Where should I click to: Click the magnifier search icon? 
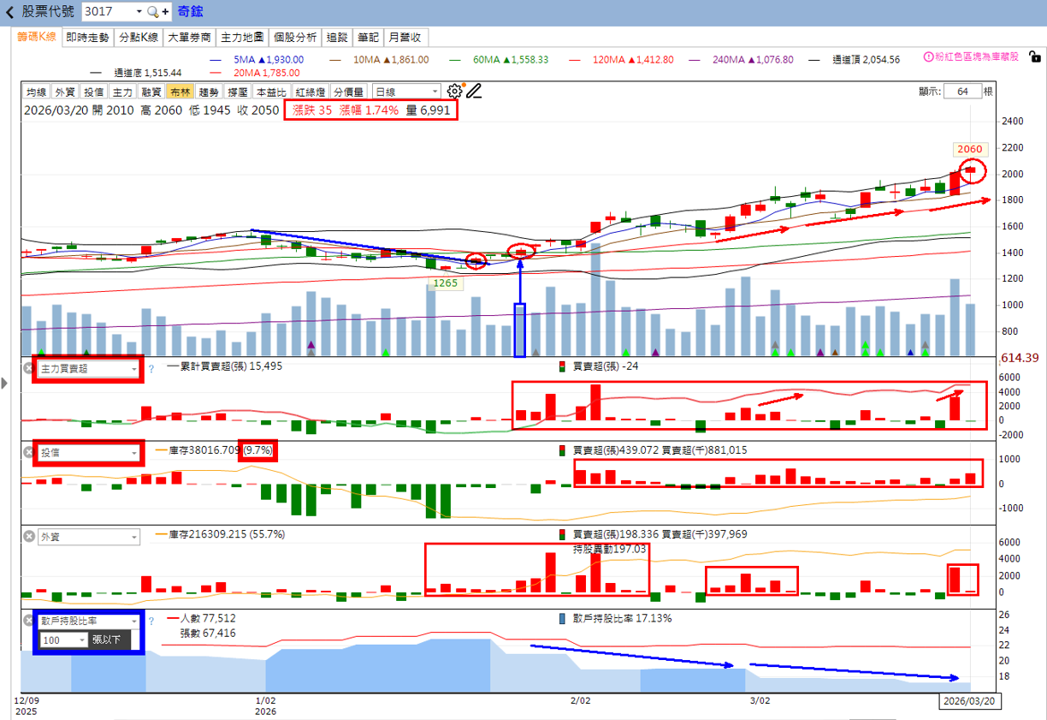point(153,11)
